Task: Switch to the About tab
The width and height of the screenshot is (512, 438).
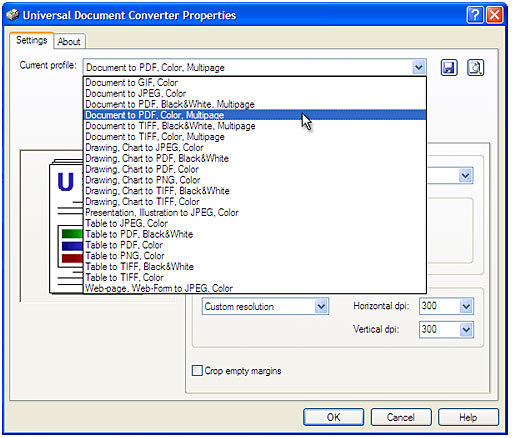Action: click(x=69, y=41)
